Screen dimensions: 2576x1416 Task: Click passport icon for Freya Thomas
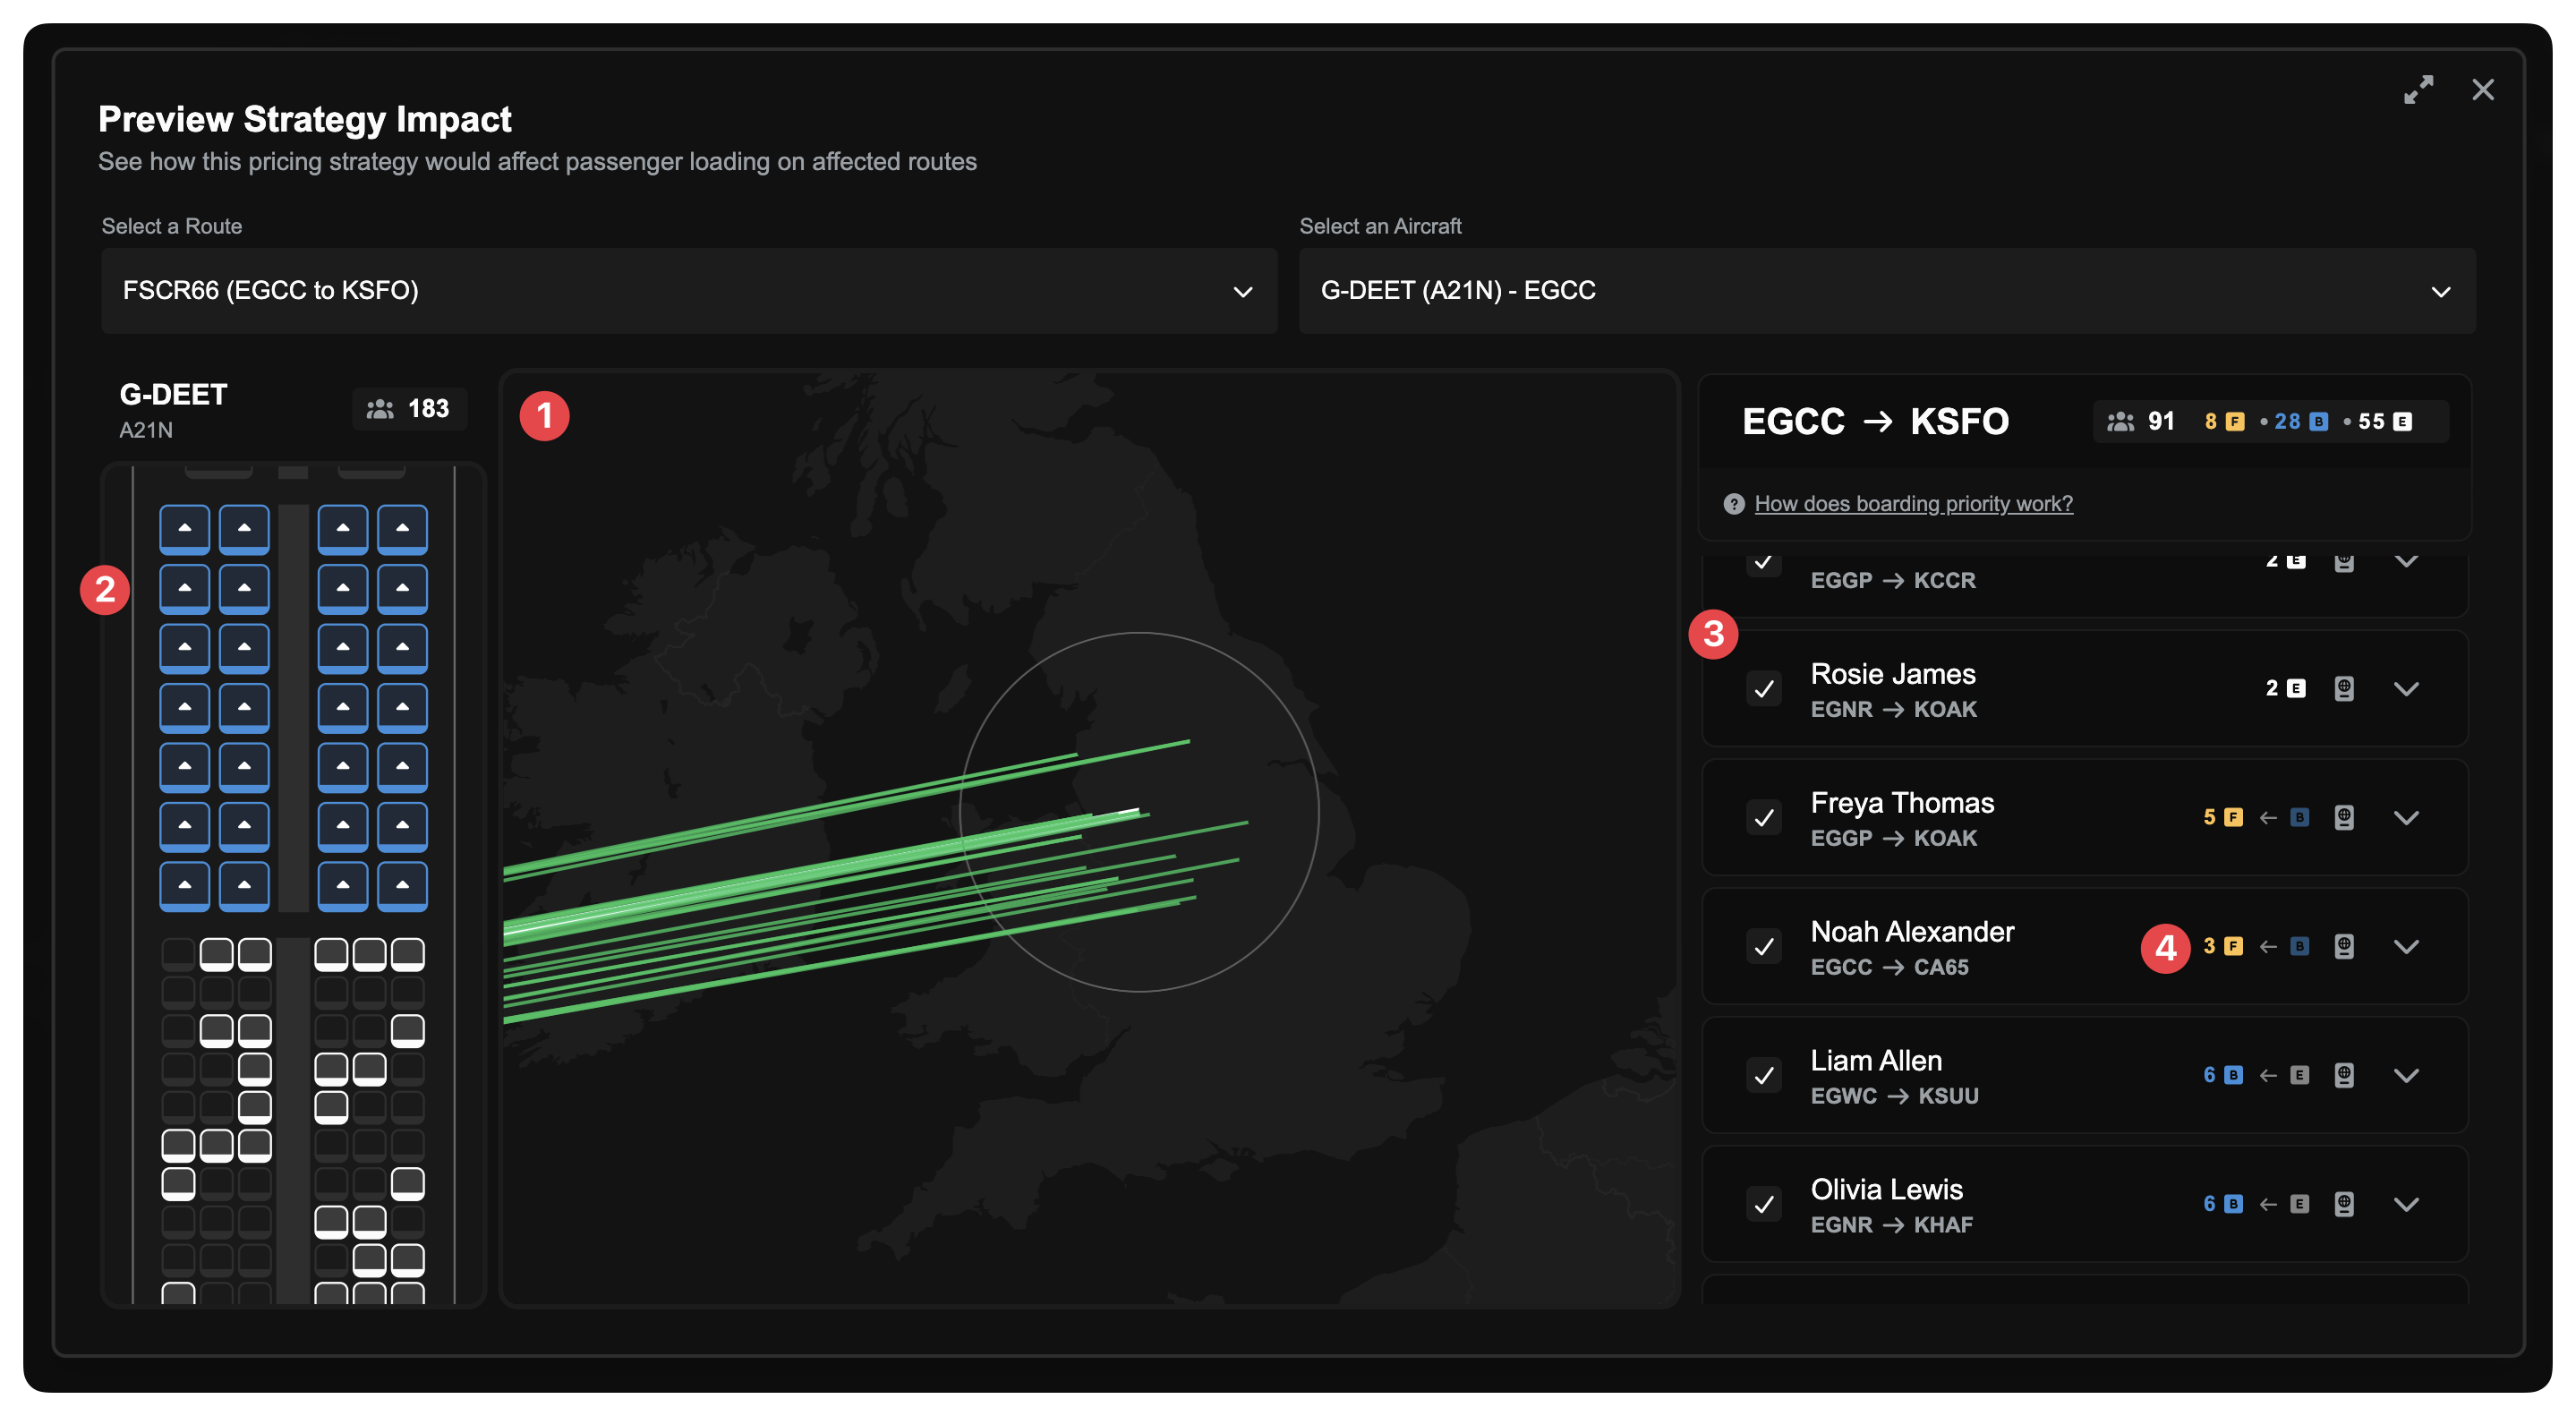pos(2343,817)
